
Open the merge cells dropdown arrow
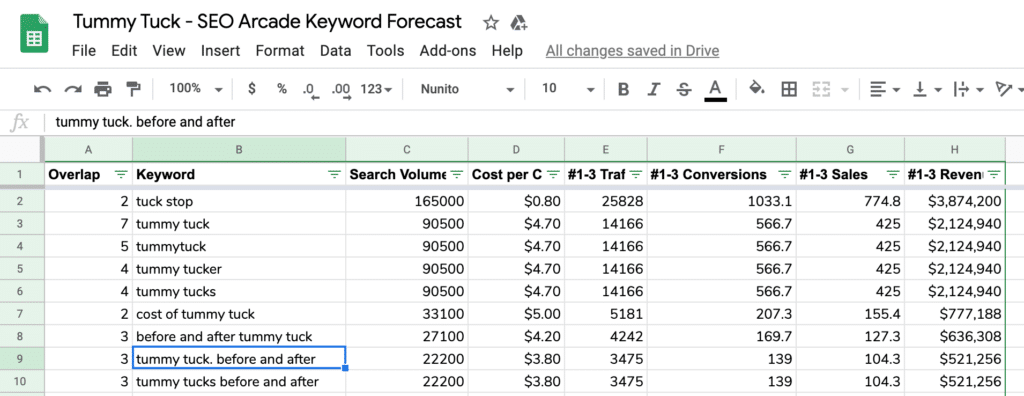[x=844, y=90]
